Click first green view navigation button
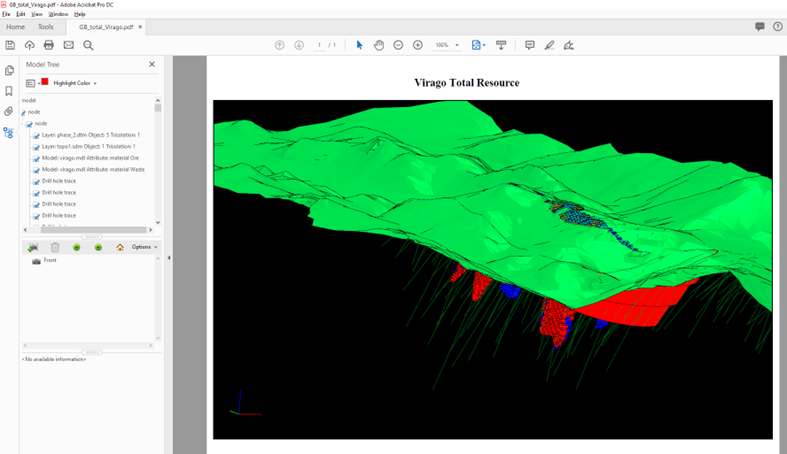Viewport: 787px width, 454px height. (76, 247)
